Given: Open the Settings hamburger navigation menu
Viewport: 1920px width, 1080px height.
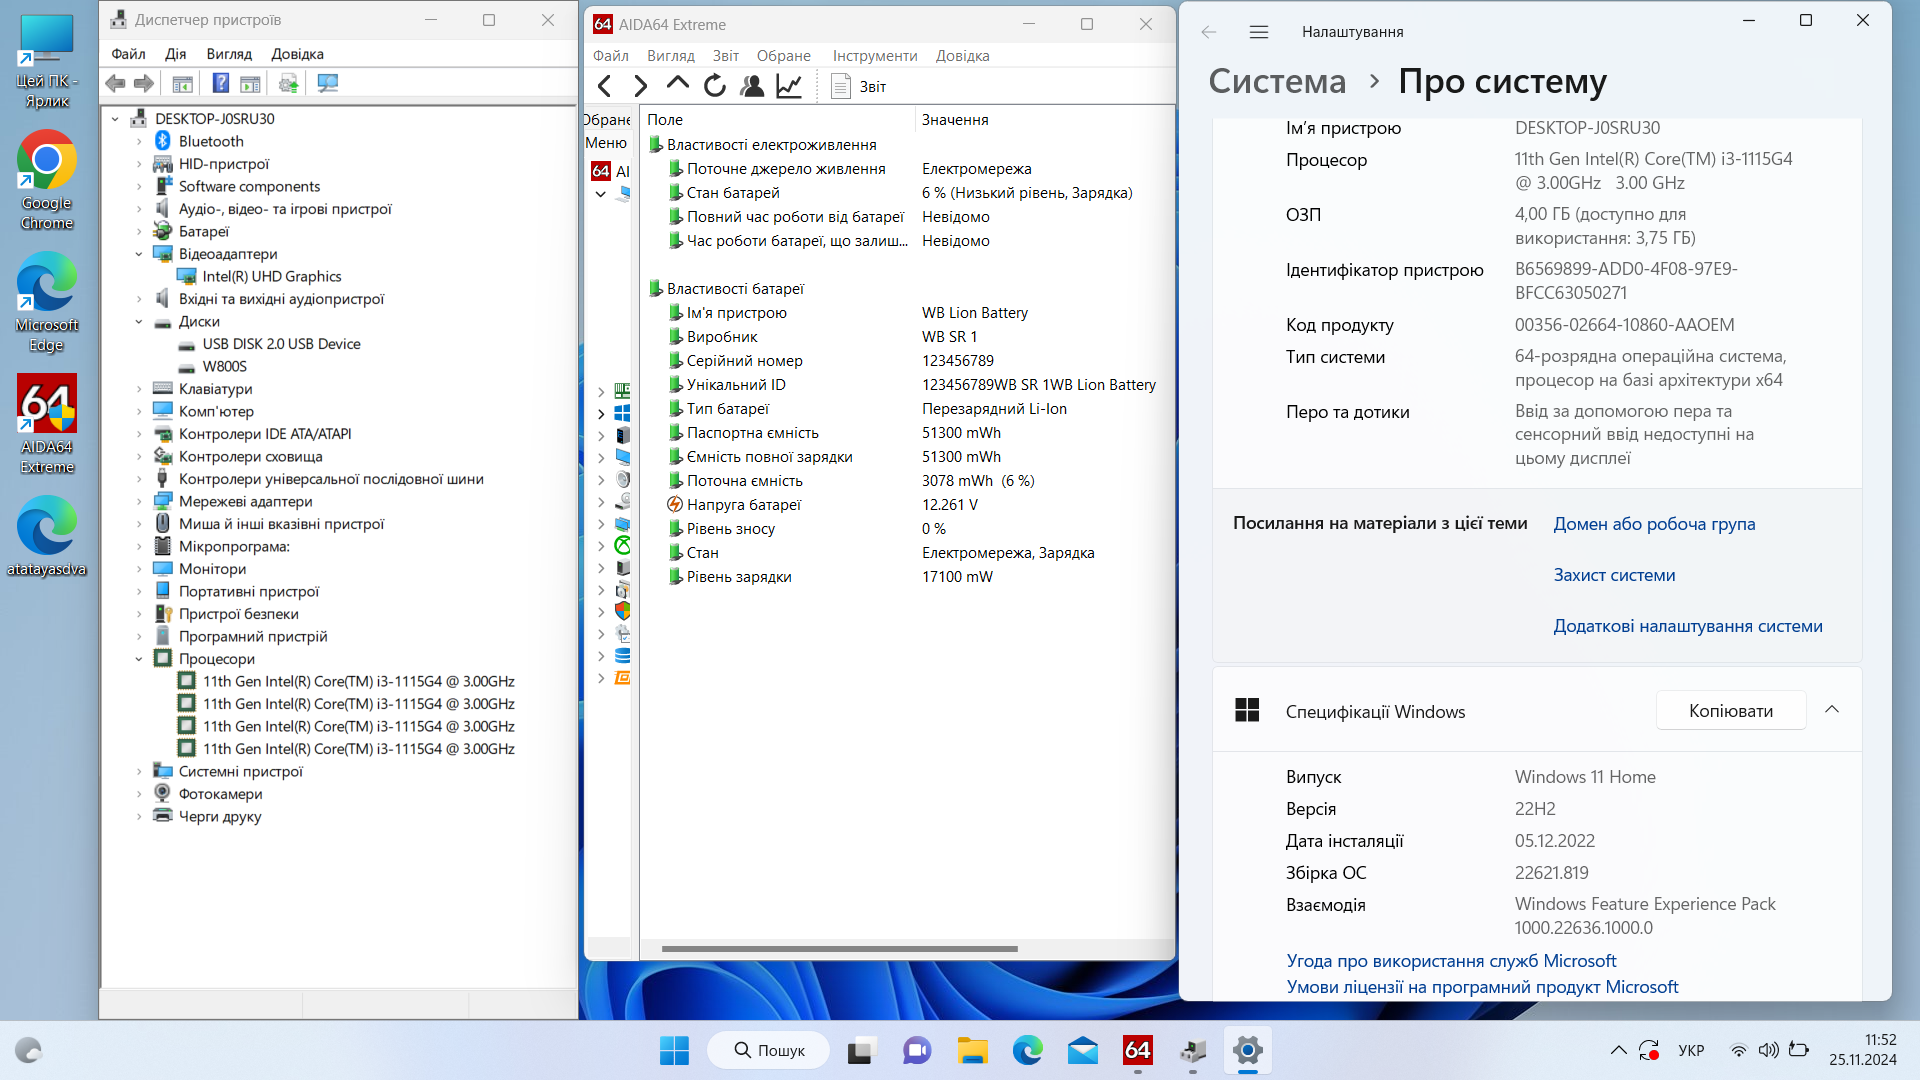Looking at the screenshot, I should pos(1259,32).
